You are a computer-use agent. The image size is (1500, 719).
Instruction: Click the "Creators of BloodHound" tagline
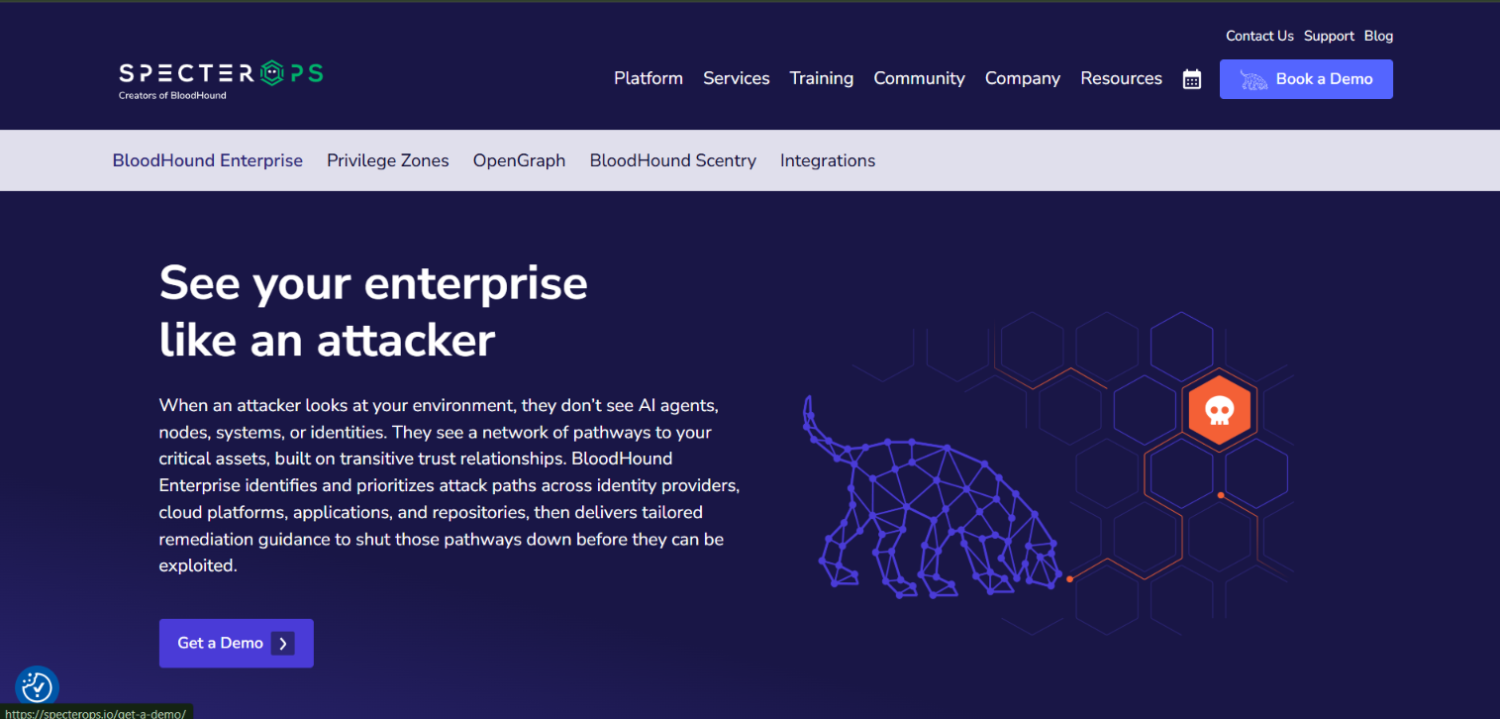pyautogui.click(x=172, y=96)
